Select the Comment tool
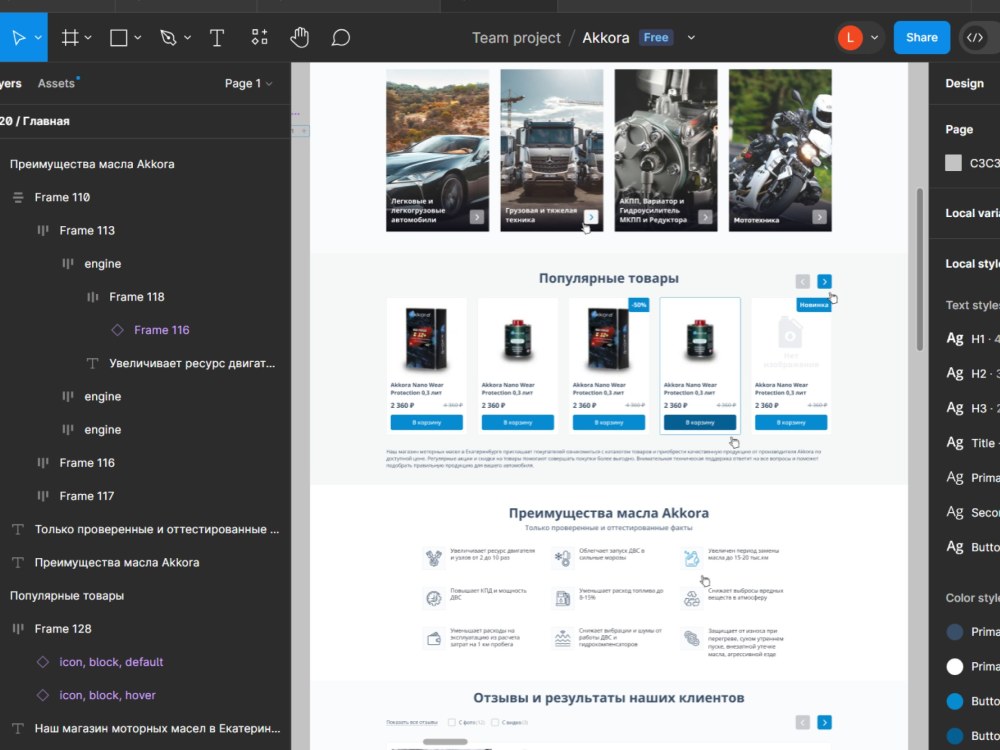Image resolution: width=1000 pixels, height=750 pixels. tap(341, 38)
